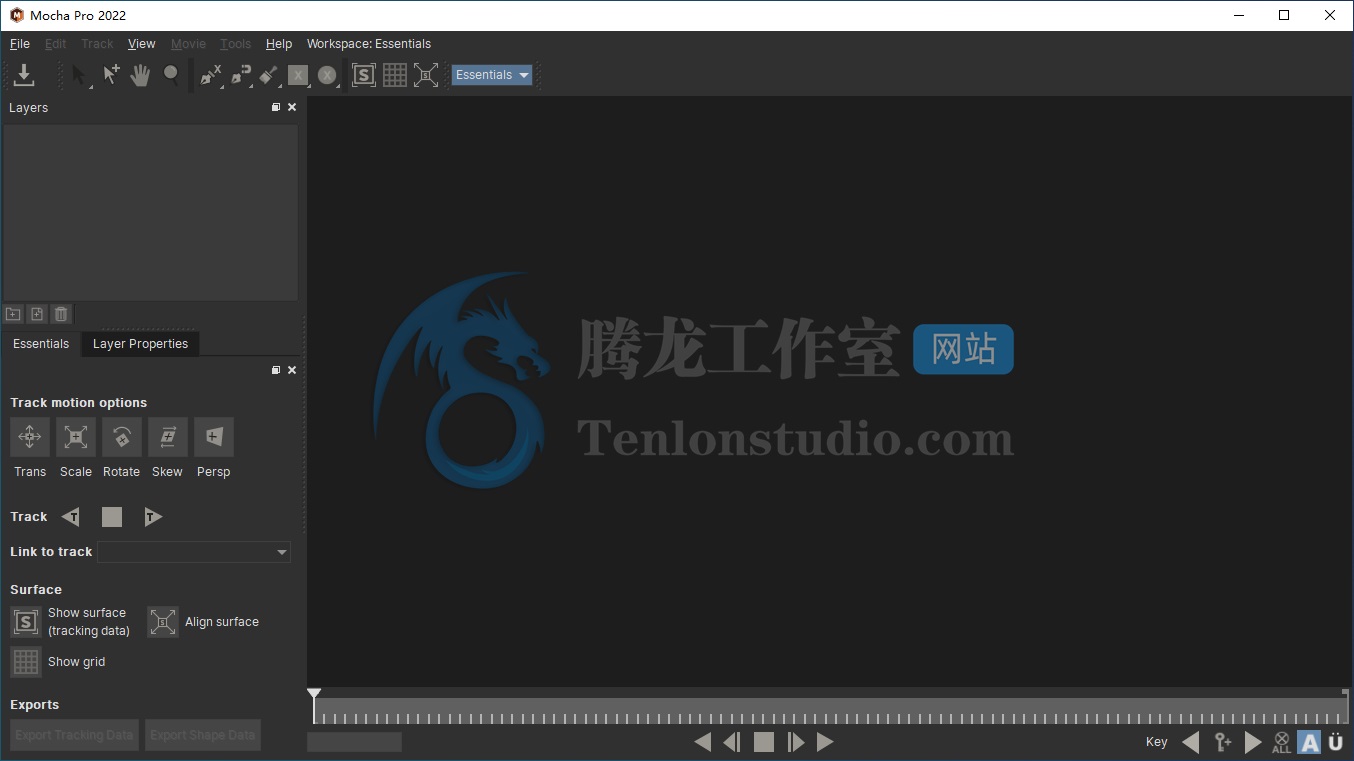The image size is (1354, 761).
Task: Float the Essentials panel
Action: pyautogui.click(x=276, y=370)
